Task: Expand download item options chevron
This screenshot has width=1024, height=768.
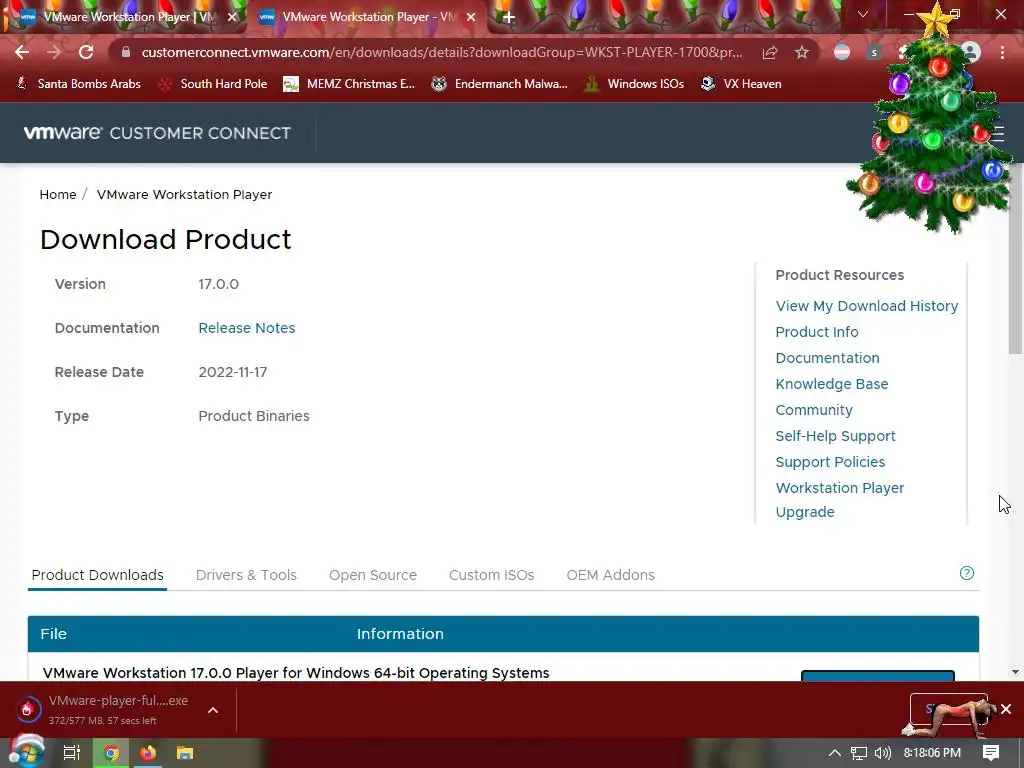Action: tap(213, 710)
